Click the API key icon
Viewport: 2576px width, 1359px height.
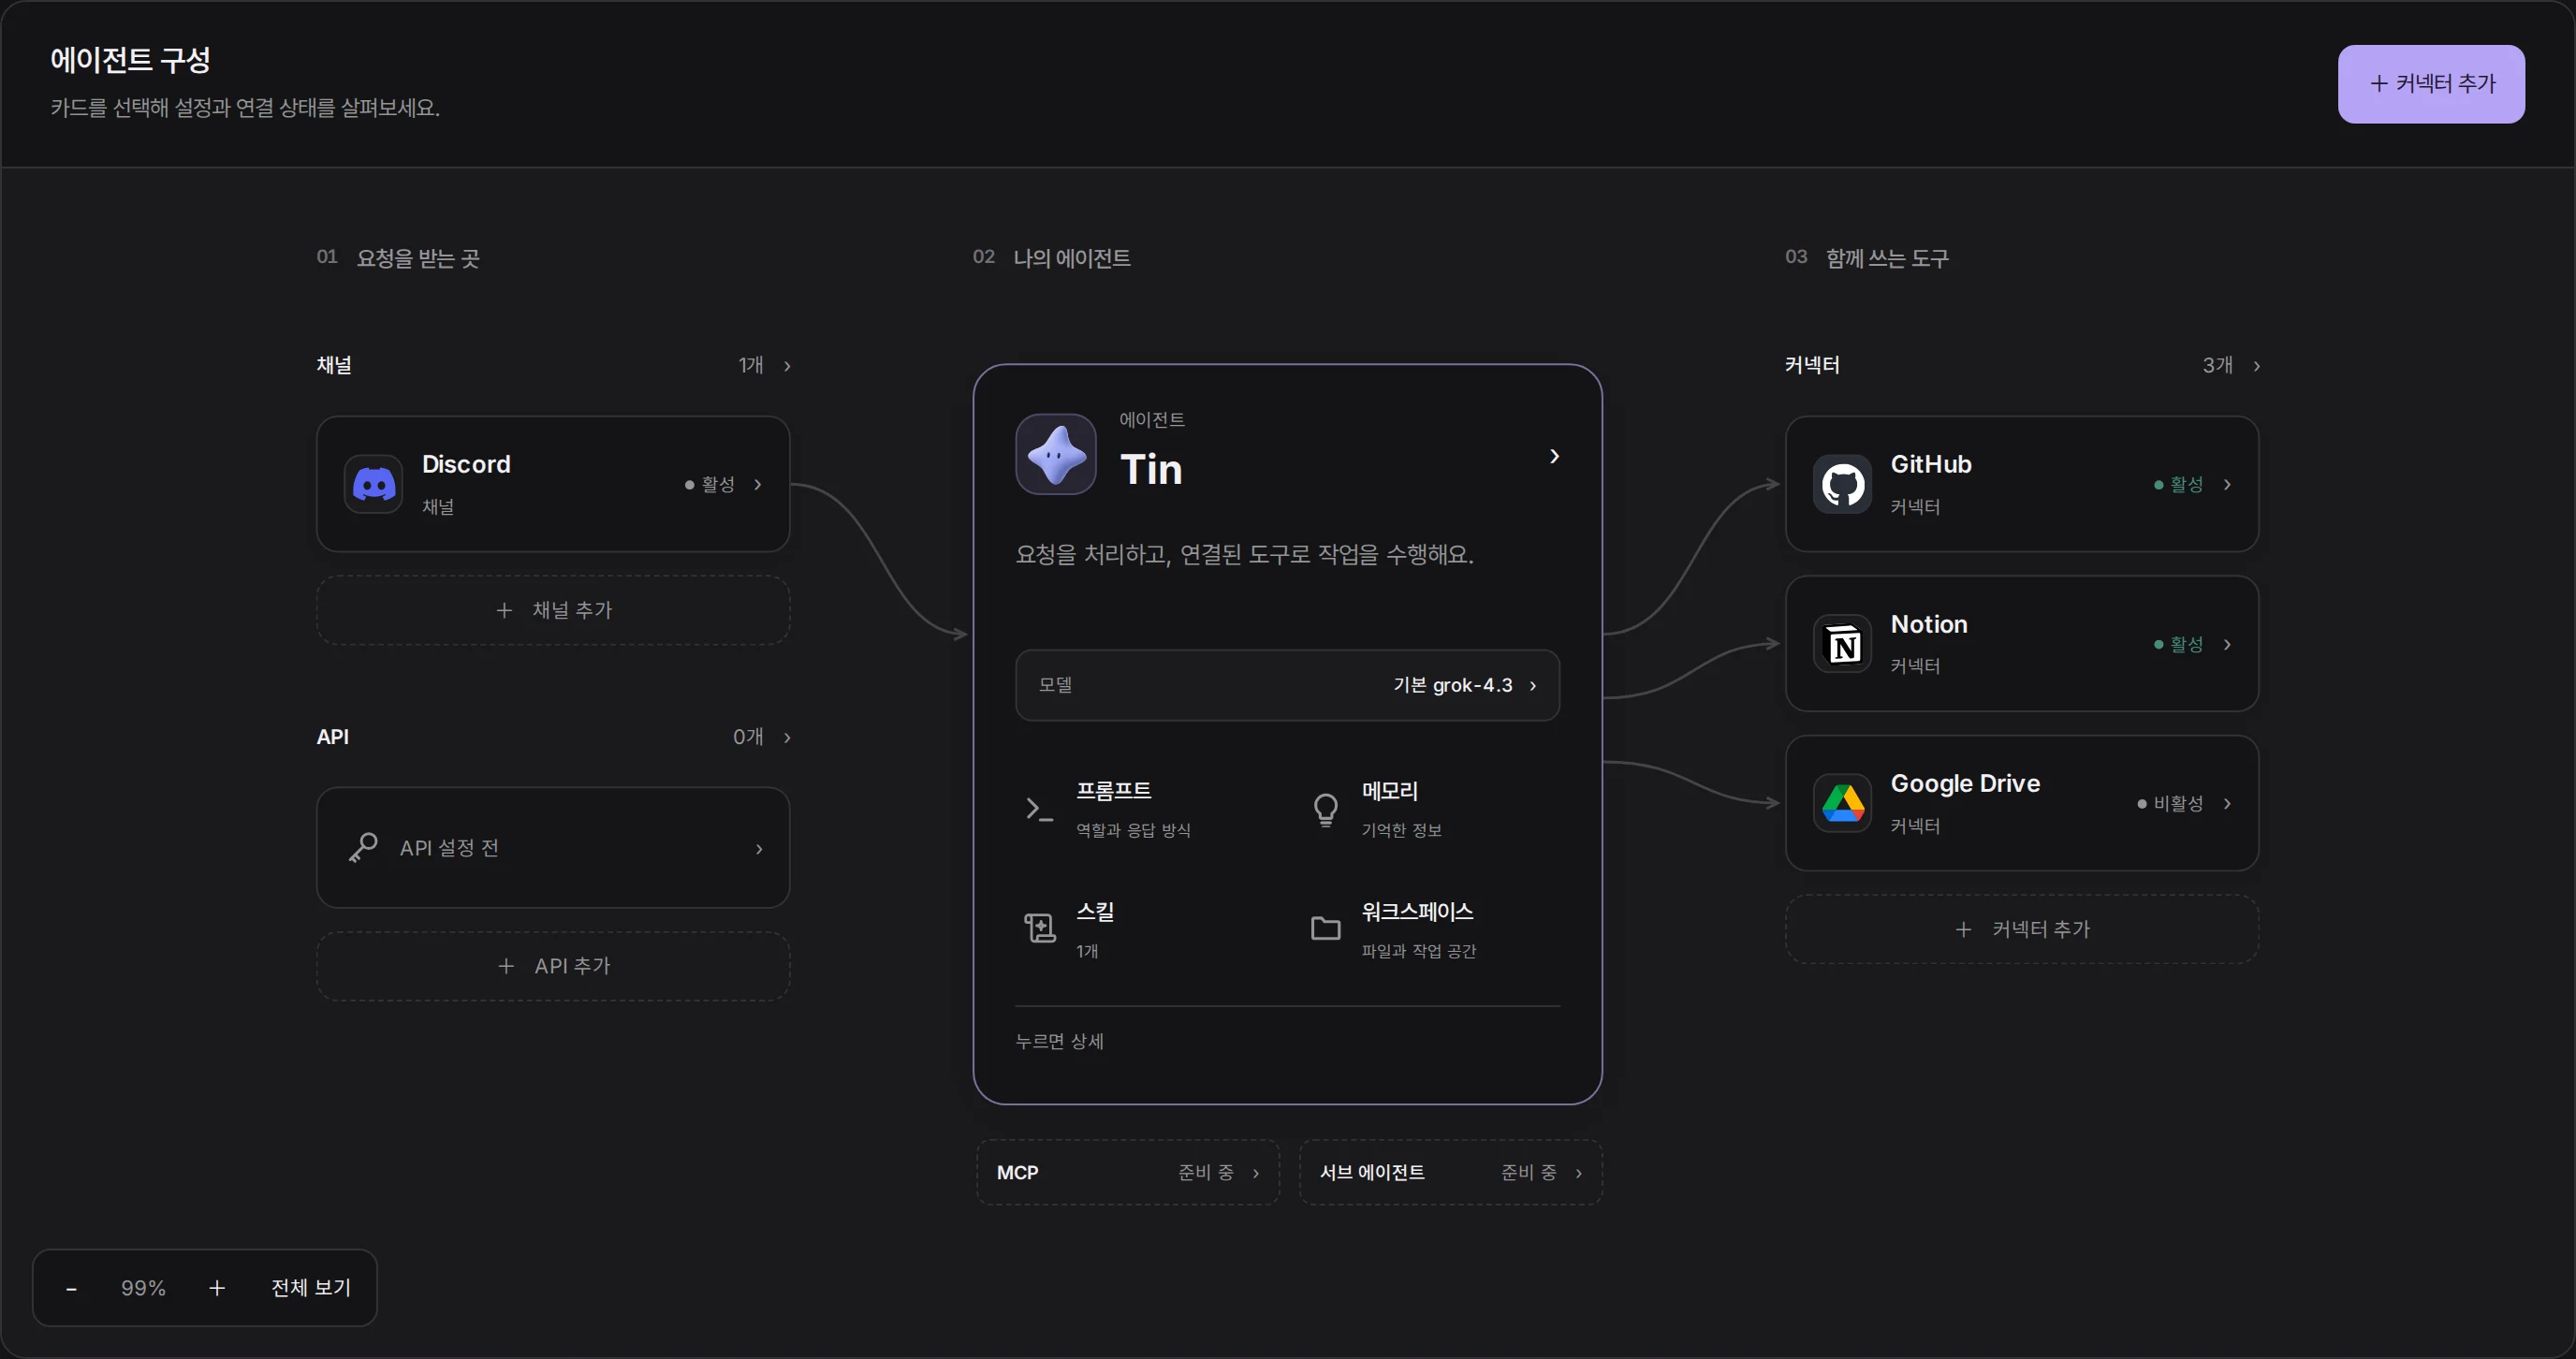coord(363,848)
